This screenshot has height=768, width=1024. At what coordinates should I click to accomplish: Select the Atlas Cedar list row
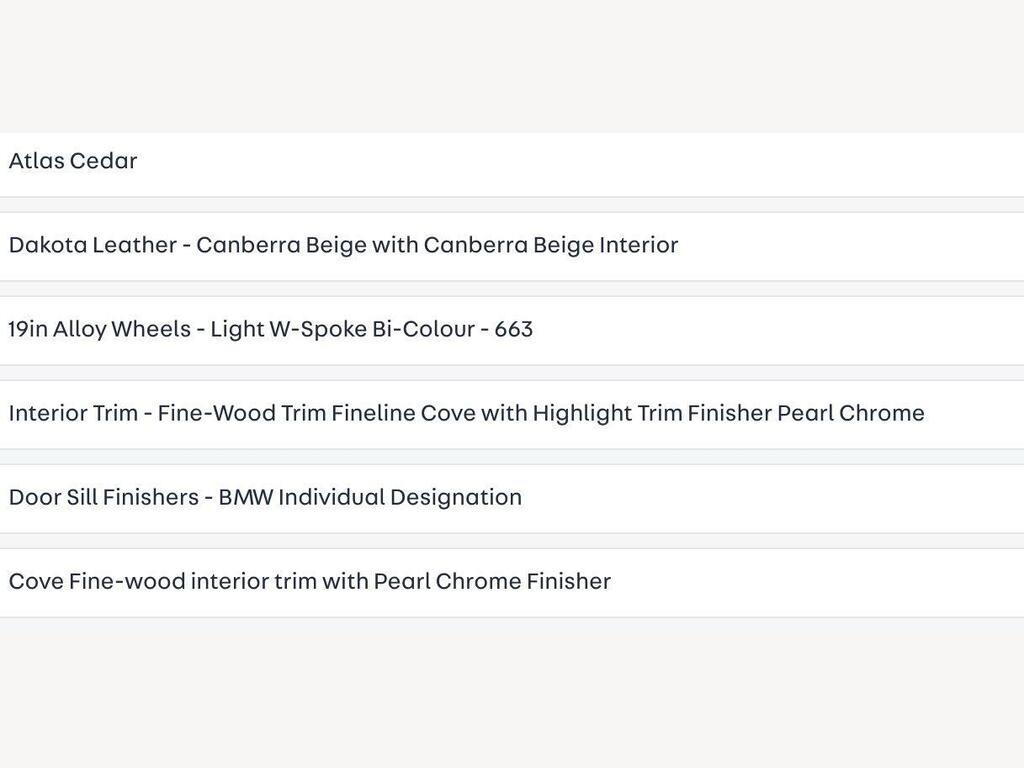[x=512, y=164]
